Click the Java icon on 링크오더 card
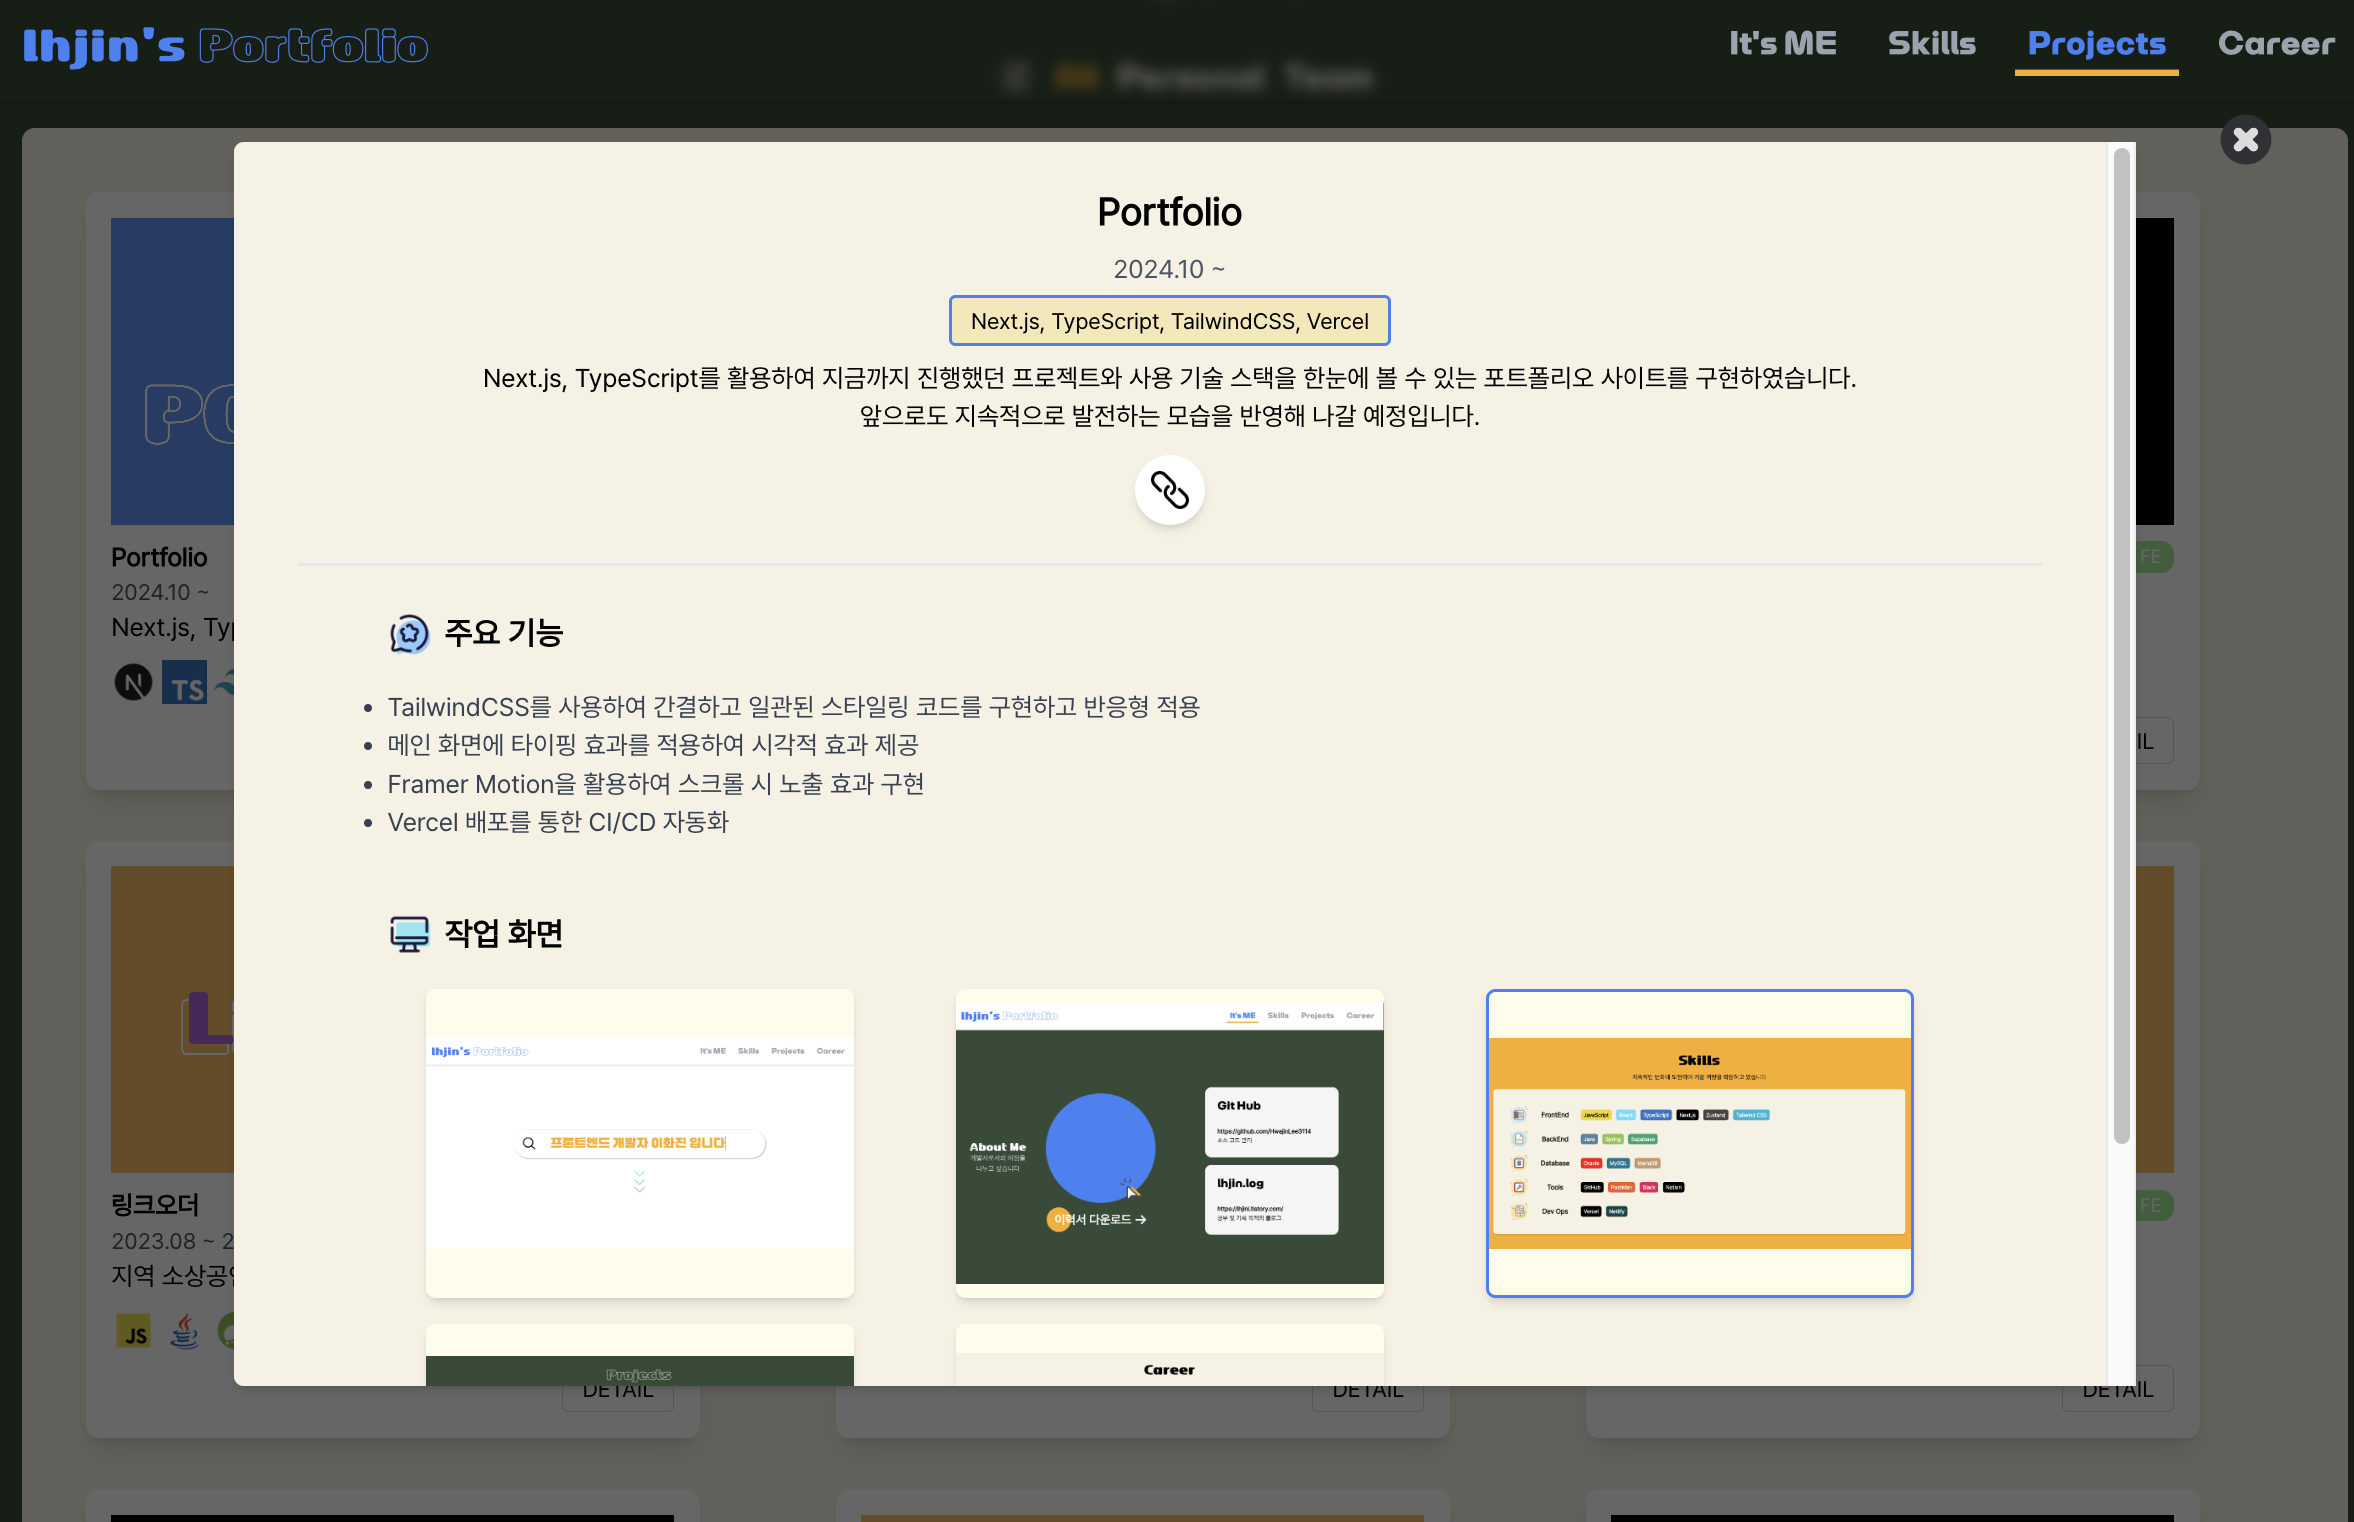2354x1522 pixels. tap(184, 1332)
